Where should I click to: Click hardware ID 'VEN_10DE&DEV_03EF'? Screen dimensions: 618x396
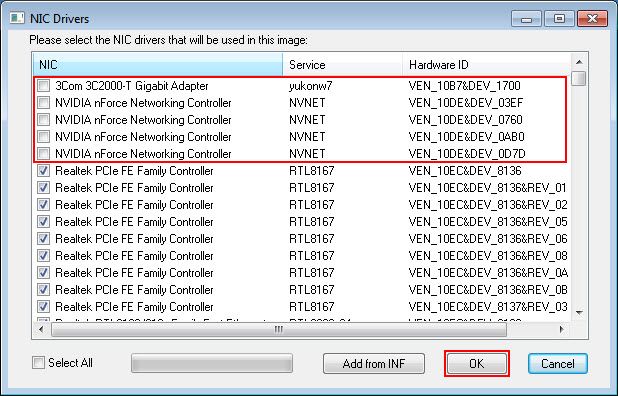click(466, 103)
